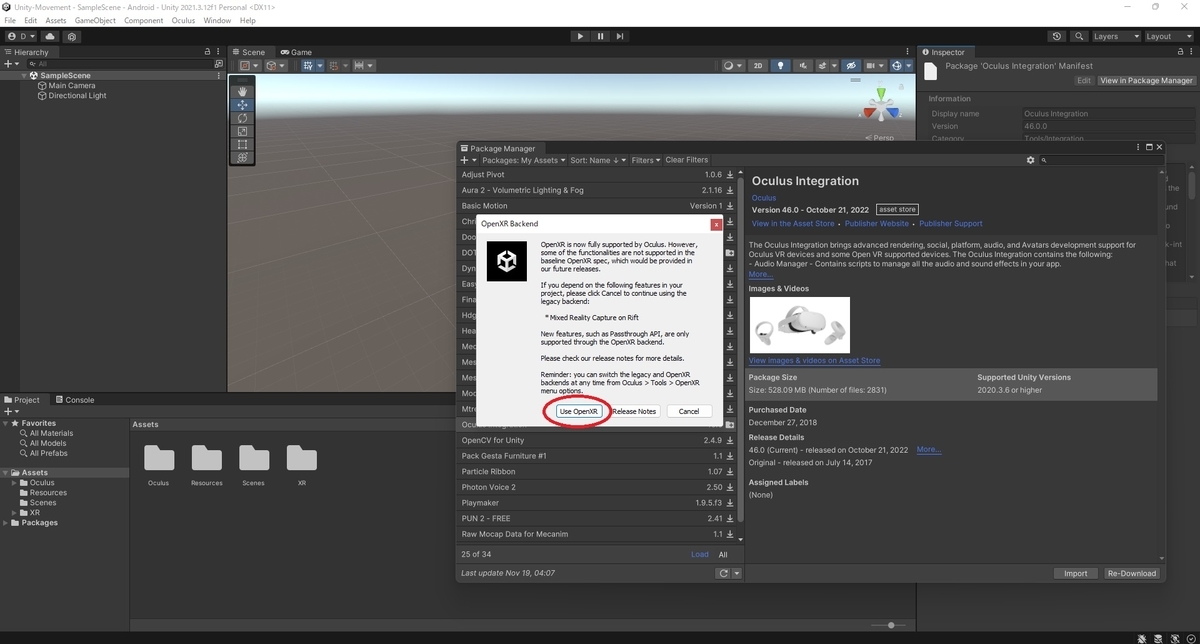Select the Transform tool in Scene toolbar

[242, 157]
